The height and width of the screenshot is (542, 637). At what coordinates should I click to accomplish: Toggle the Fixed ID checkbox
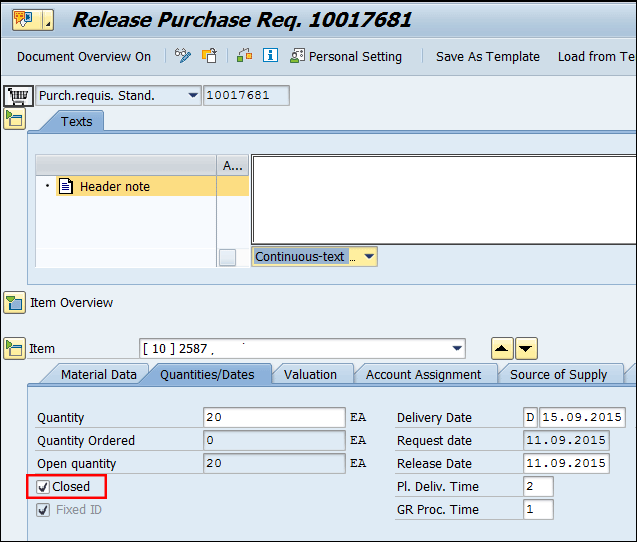[43, 510]
